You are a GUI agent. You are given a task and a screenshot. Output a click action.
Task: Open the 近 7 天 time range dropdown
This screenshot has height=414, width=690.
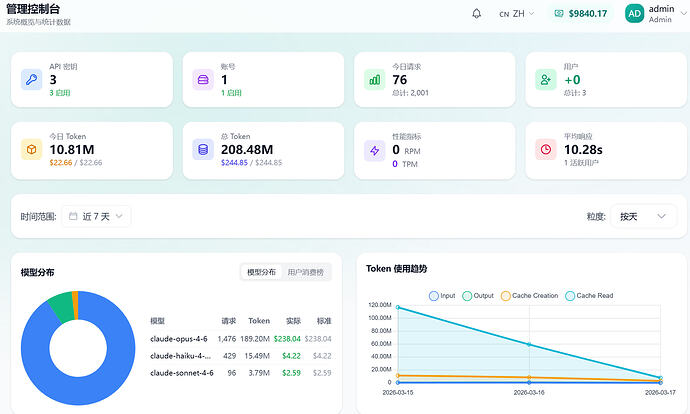point(96,216)
